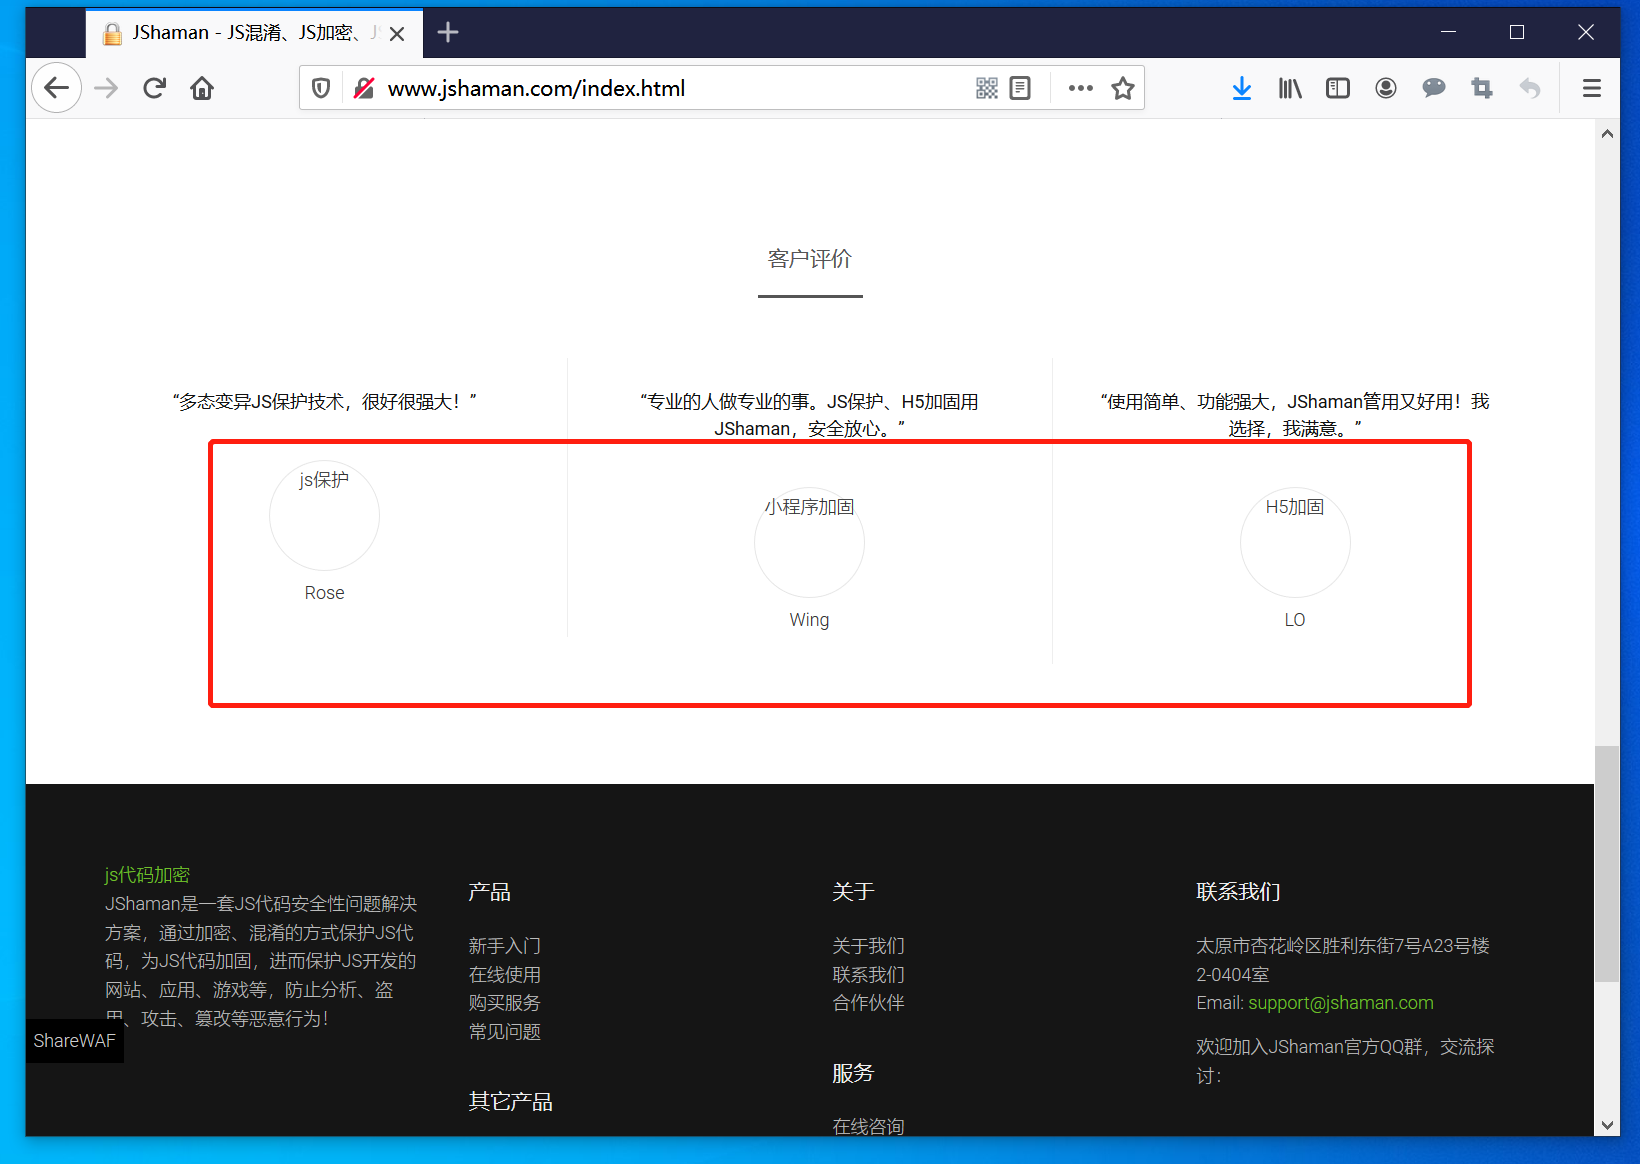Open the 关于我们 link
Image resolution: width=1640 pixels, height=1164 pixels.
point(869,946)
